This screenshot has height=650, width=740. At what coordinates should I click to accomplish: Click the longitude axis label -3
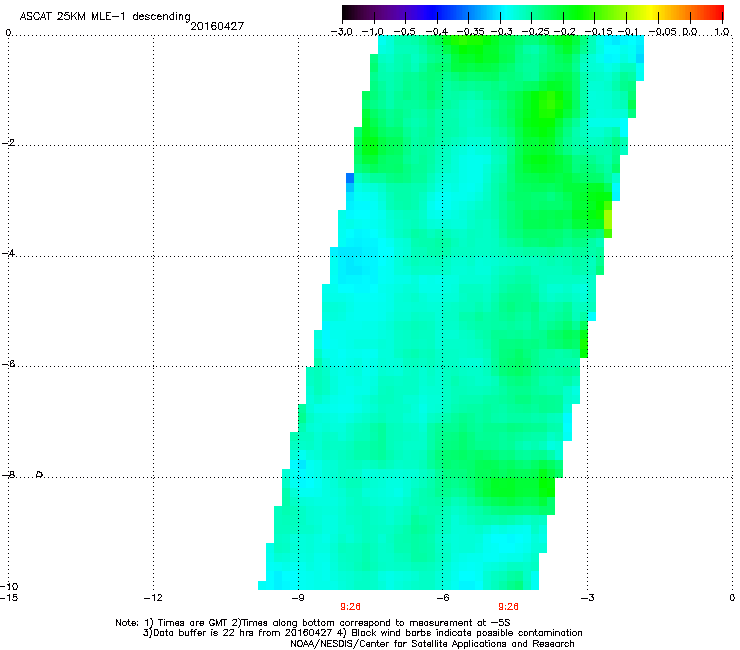pyautogui.click(x=587, y=598)
